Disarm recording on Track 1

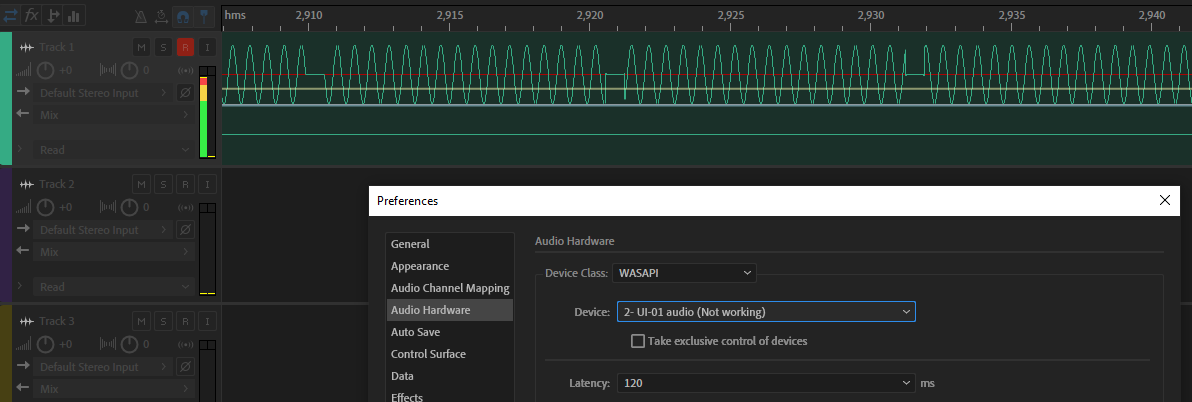tap(185, 47)
